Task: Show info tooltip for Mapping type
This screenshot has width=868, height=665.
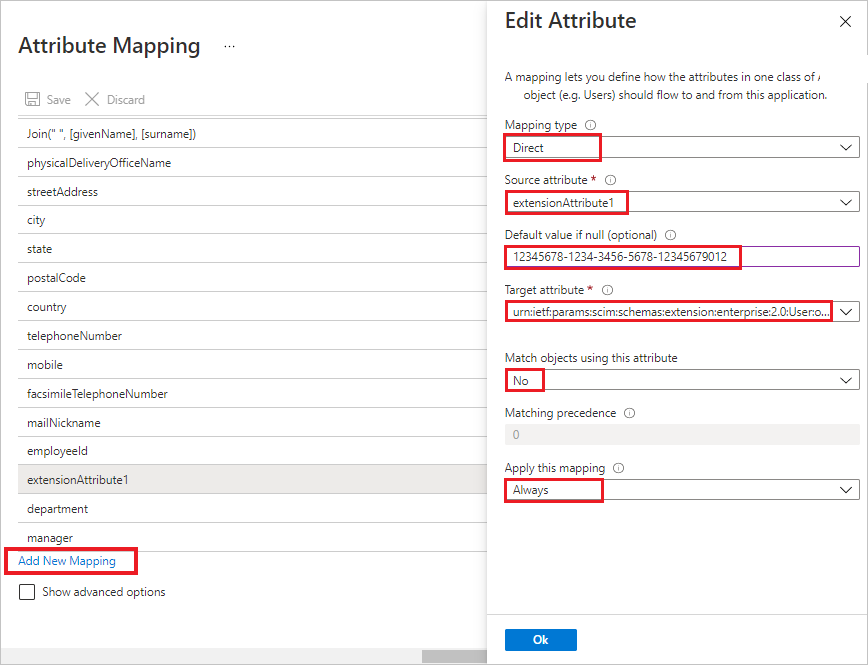Action: point(591,125)
